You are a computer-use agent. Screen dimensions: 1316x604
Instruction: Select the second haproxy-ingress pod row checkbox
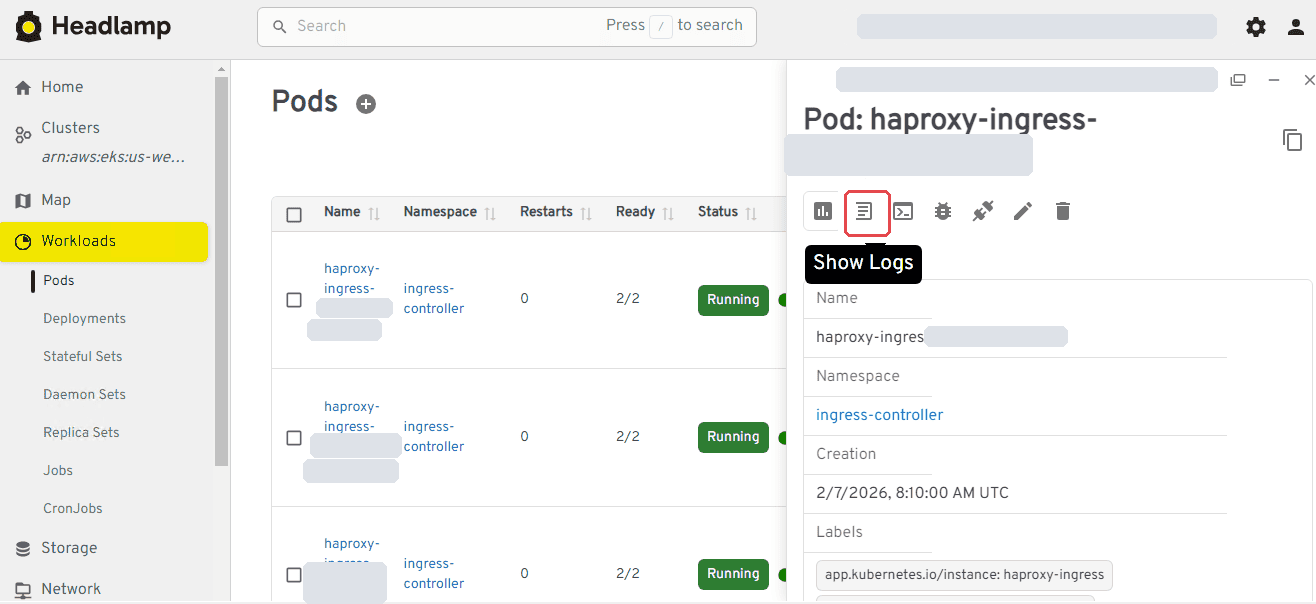click(294, 438)
